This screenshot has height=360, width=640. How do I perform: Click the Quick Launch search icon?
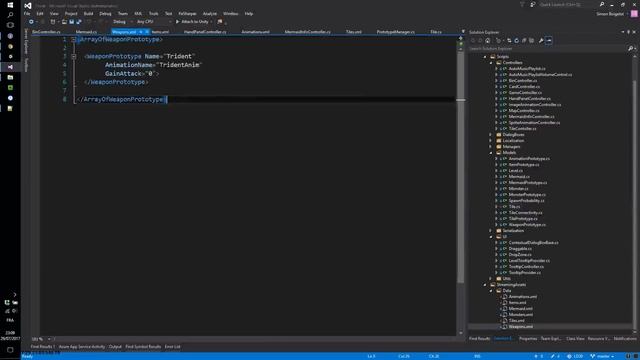[x=602, y=4]
